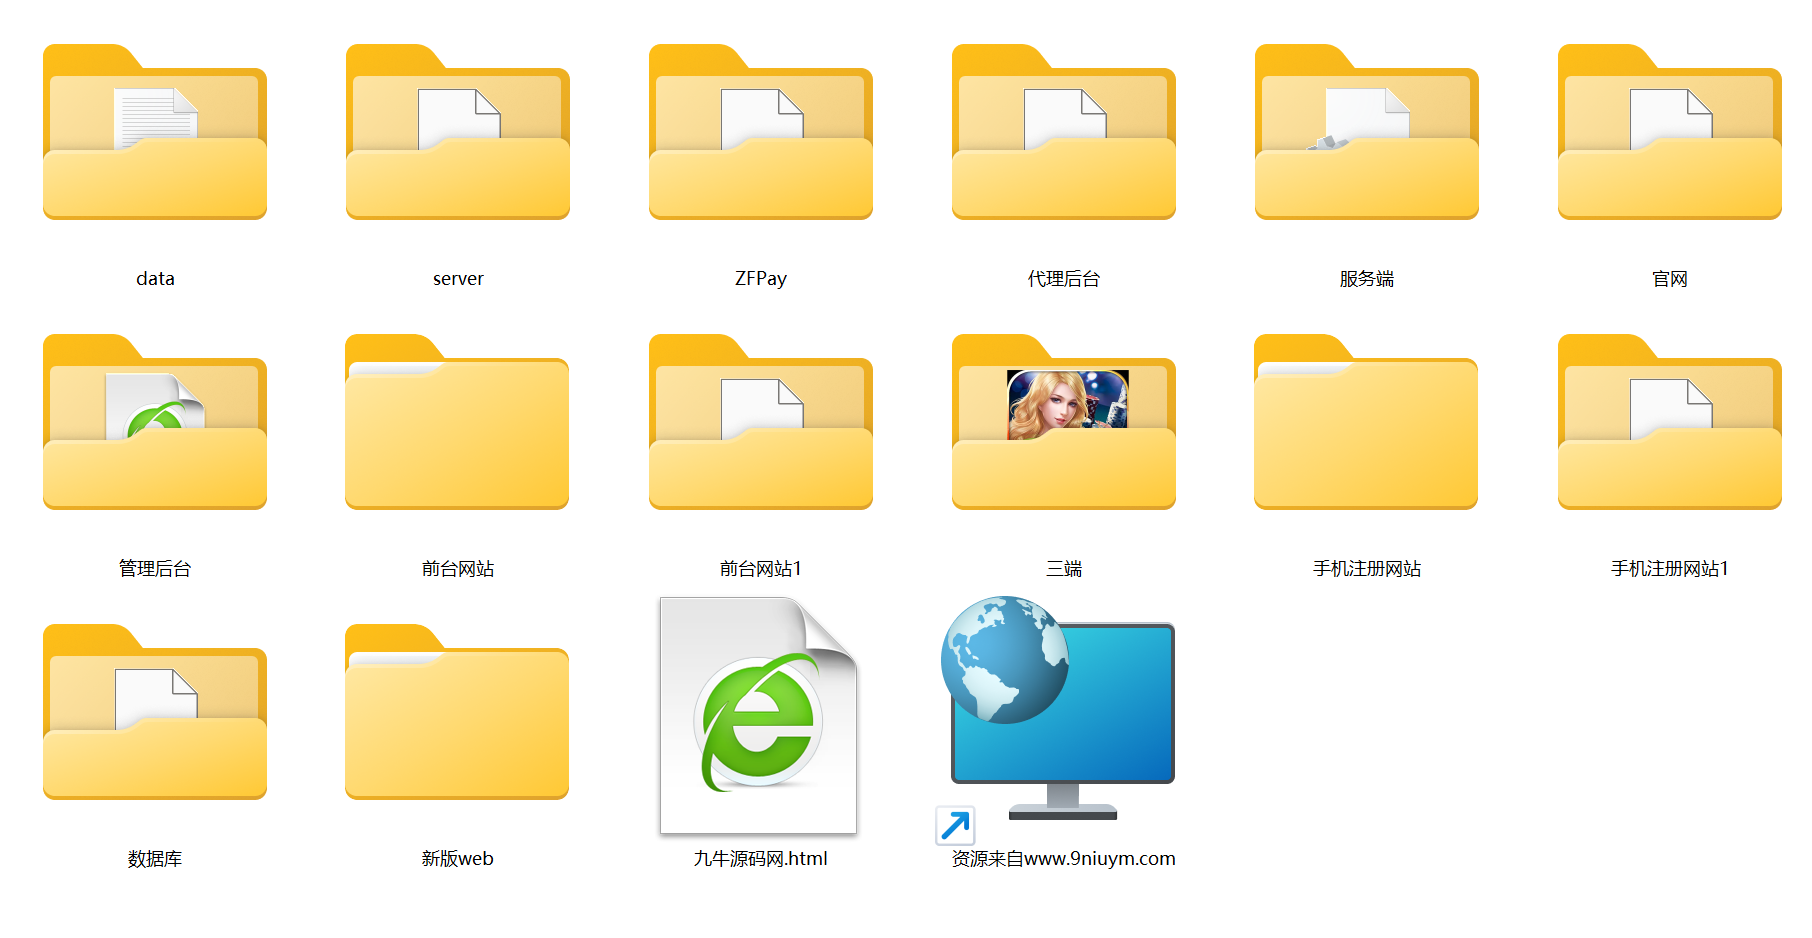This screenshot has height=938, width=1812.
Task: Select the 九牛源码网.html file icon
Action: [x=759, y=716]
